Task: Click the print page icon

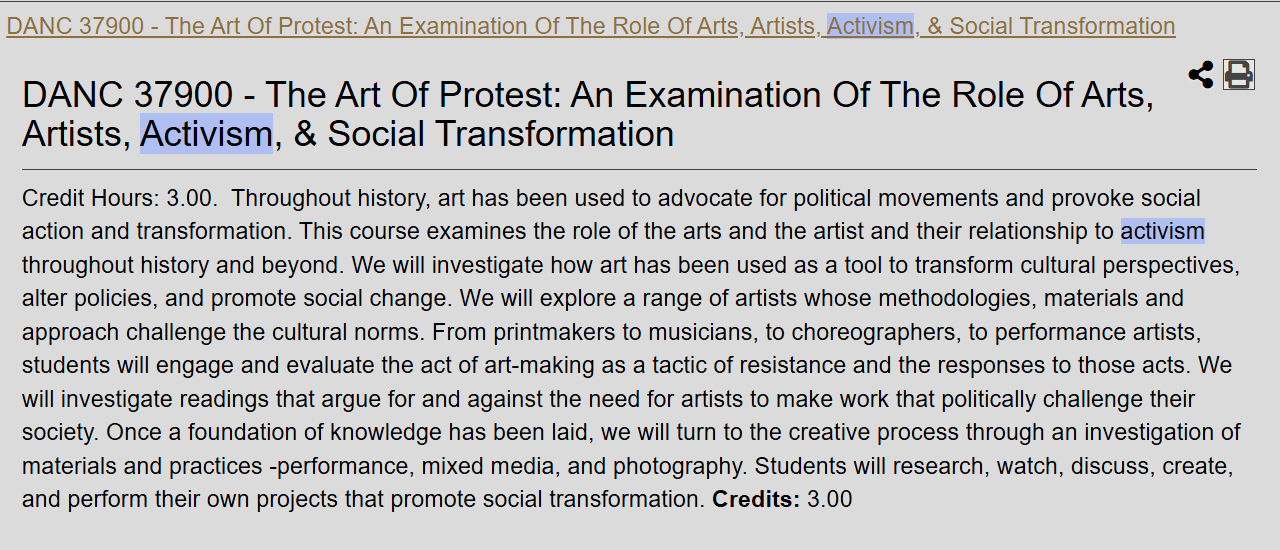Action: point(1239,74)
